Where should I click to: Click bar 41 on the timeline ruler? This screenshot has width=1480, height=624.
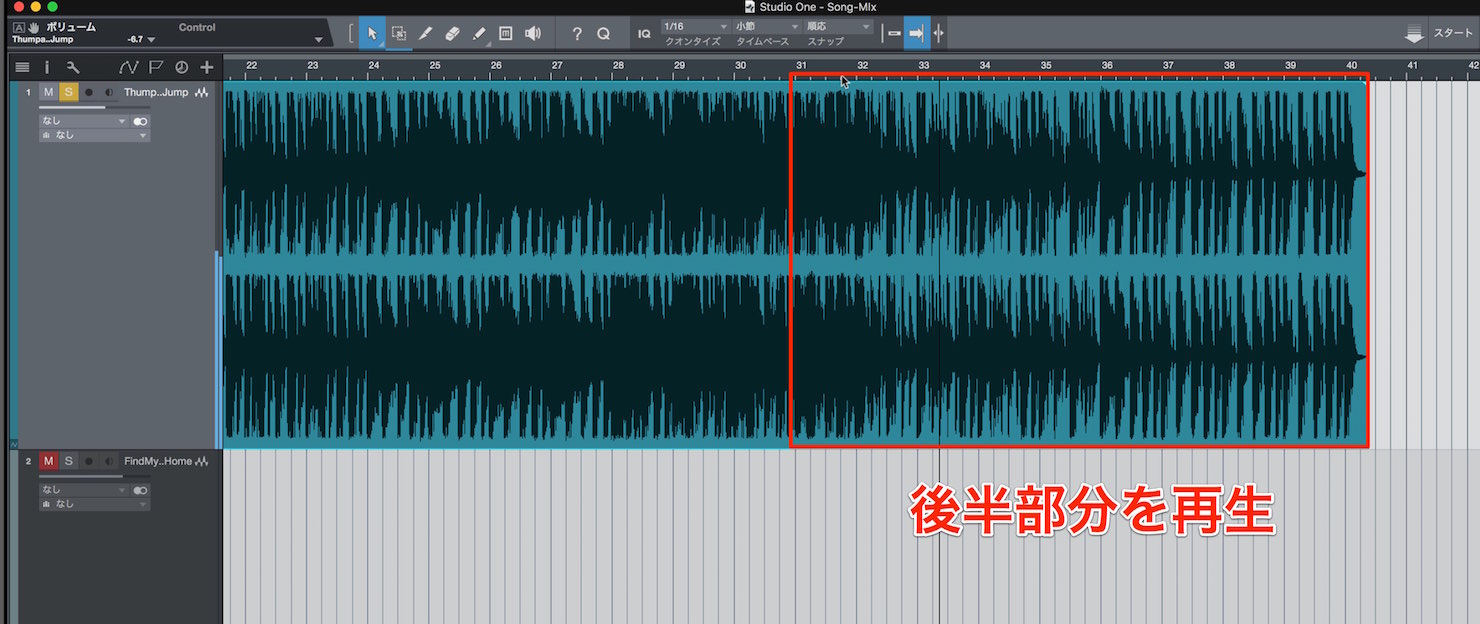coord(1412,65)
